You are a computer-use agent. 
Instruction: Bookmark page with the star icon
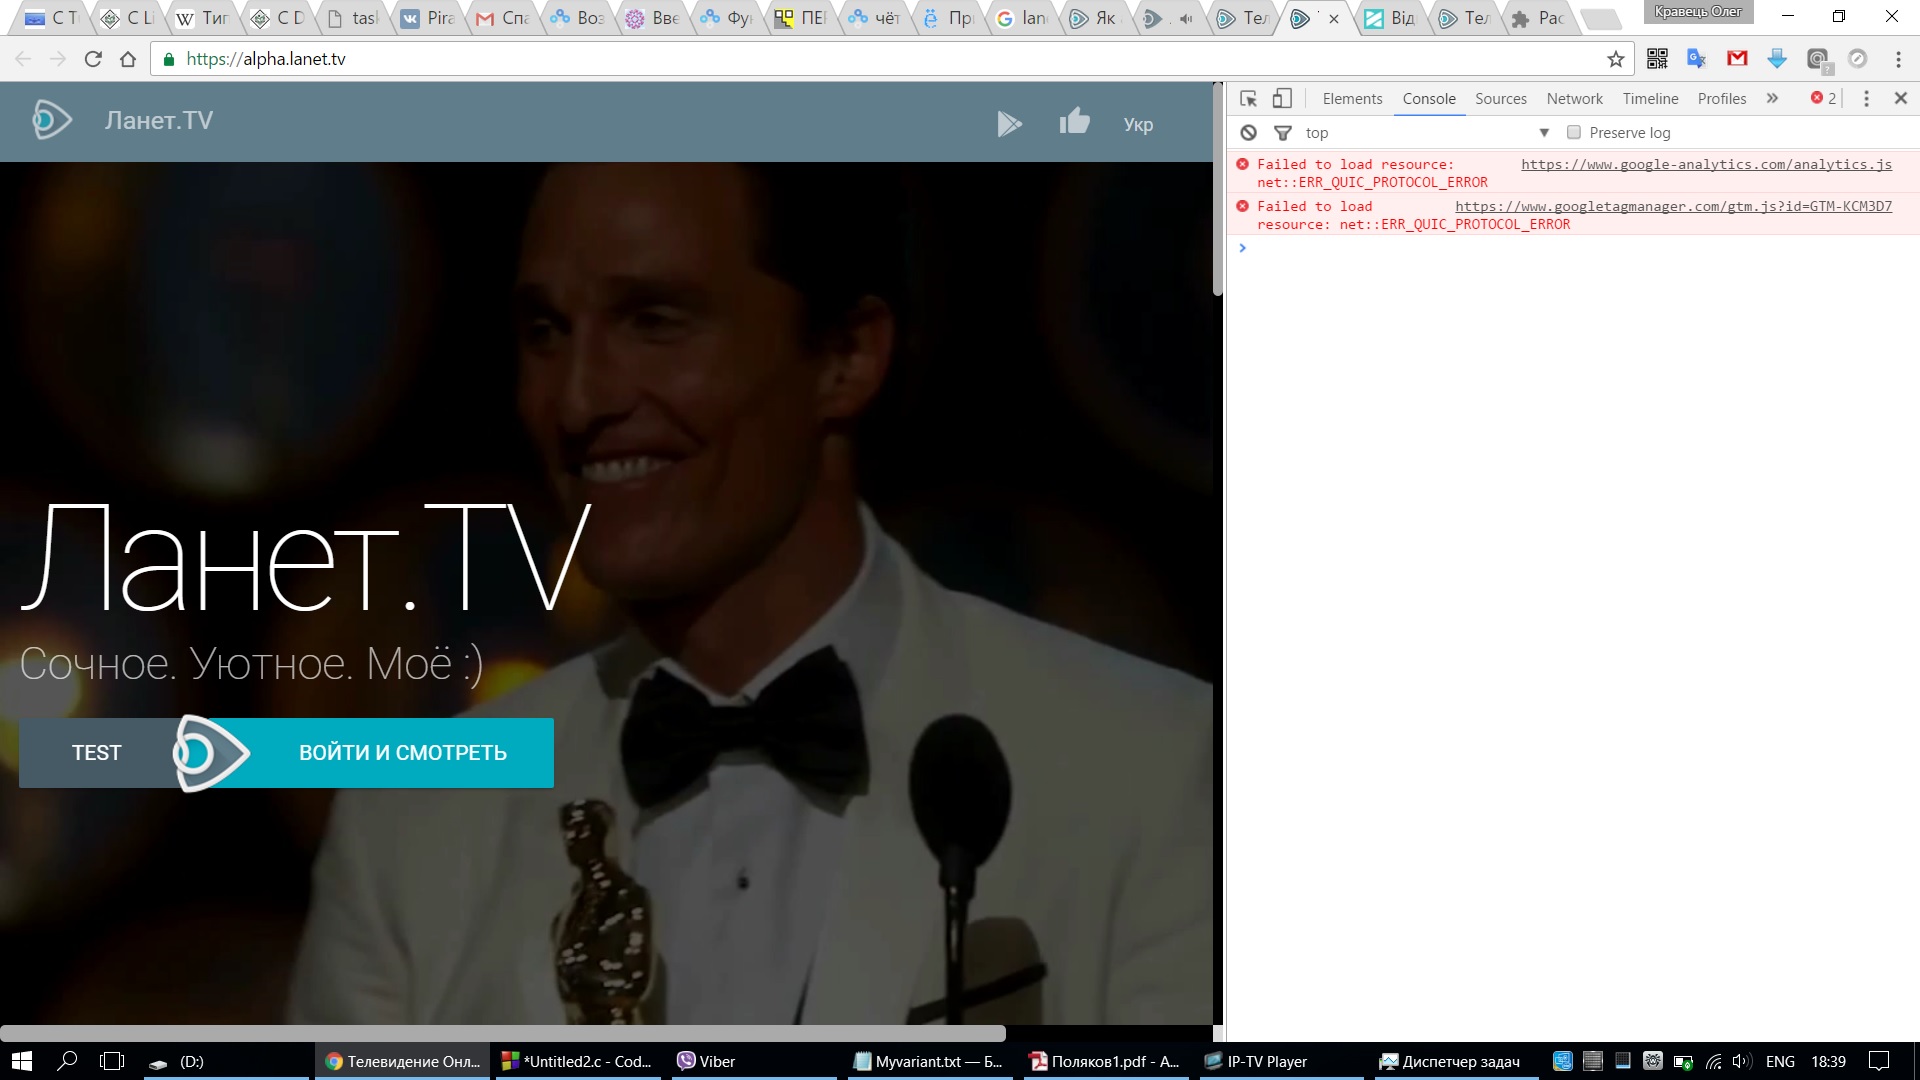click(x=1615, y=59)
